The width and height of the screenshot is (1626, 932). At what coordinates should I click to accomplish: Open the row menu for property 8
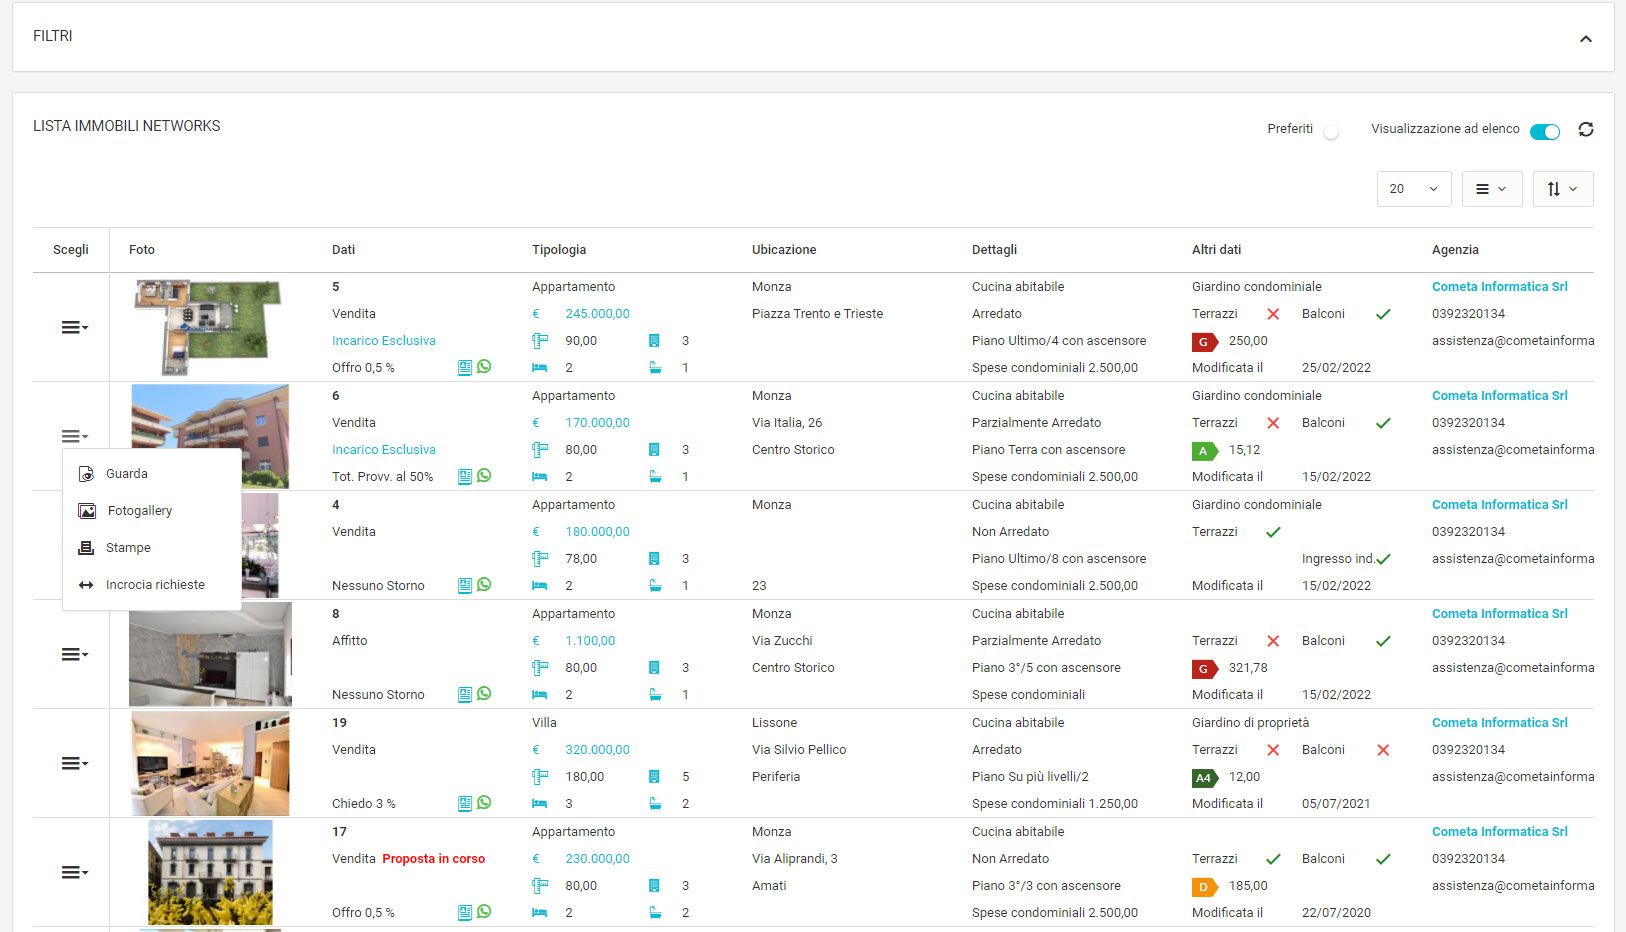coord(74,655)
